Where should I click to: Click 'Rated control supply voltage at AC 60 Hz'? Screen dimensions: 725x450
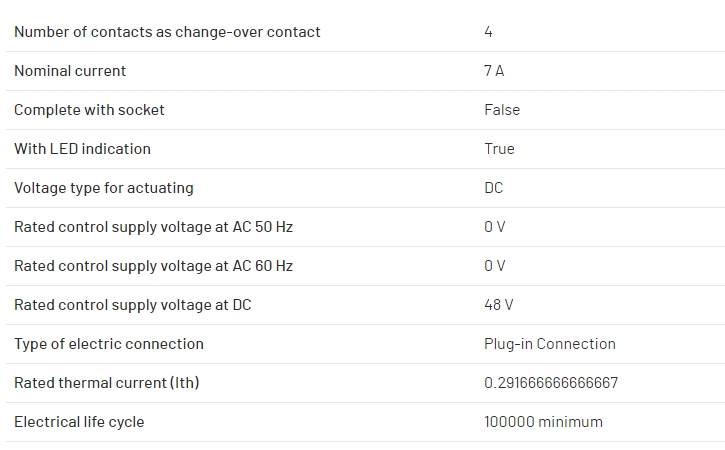coord(154,265)
